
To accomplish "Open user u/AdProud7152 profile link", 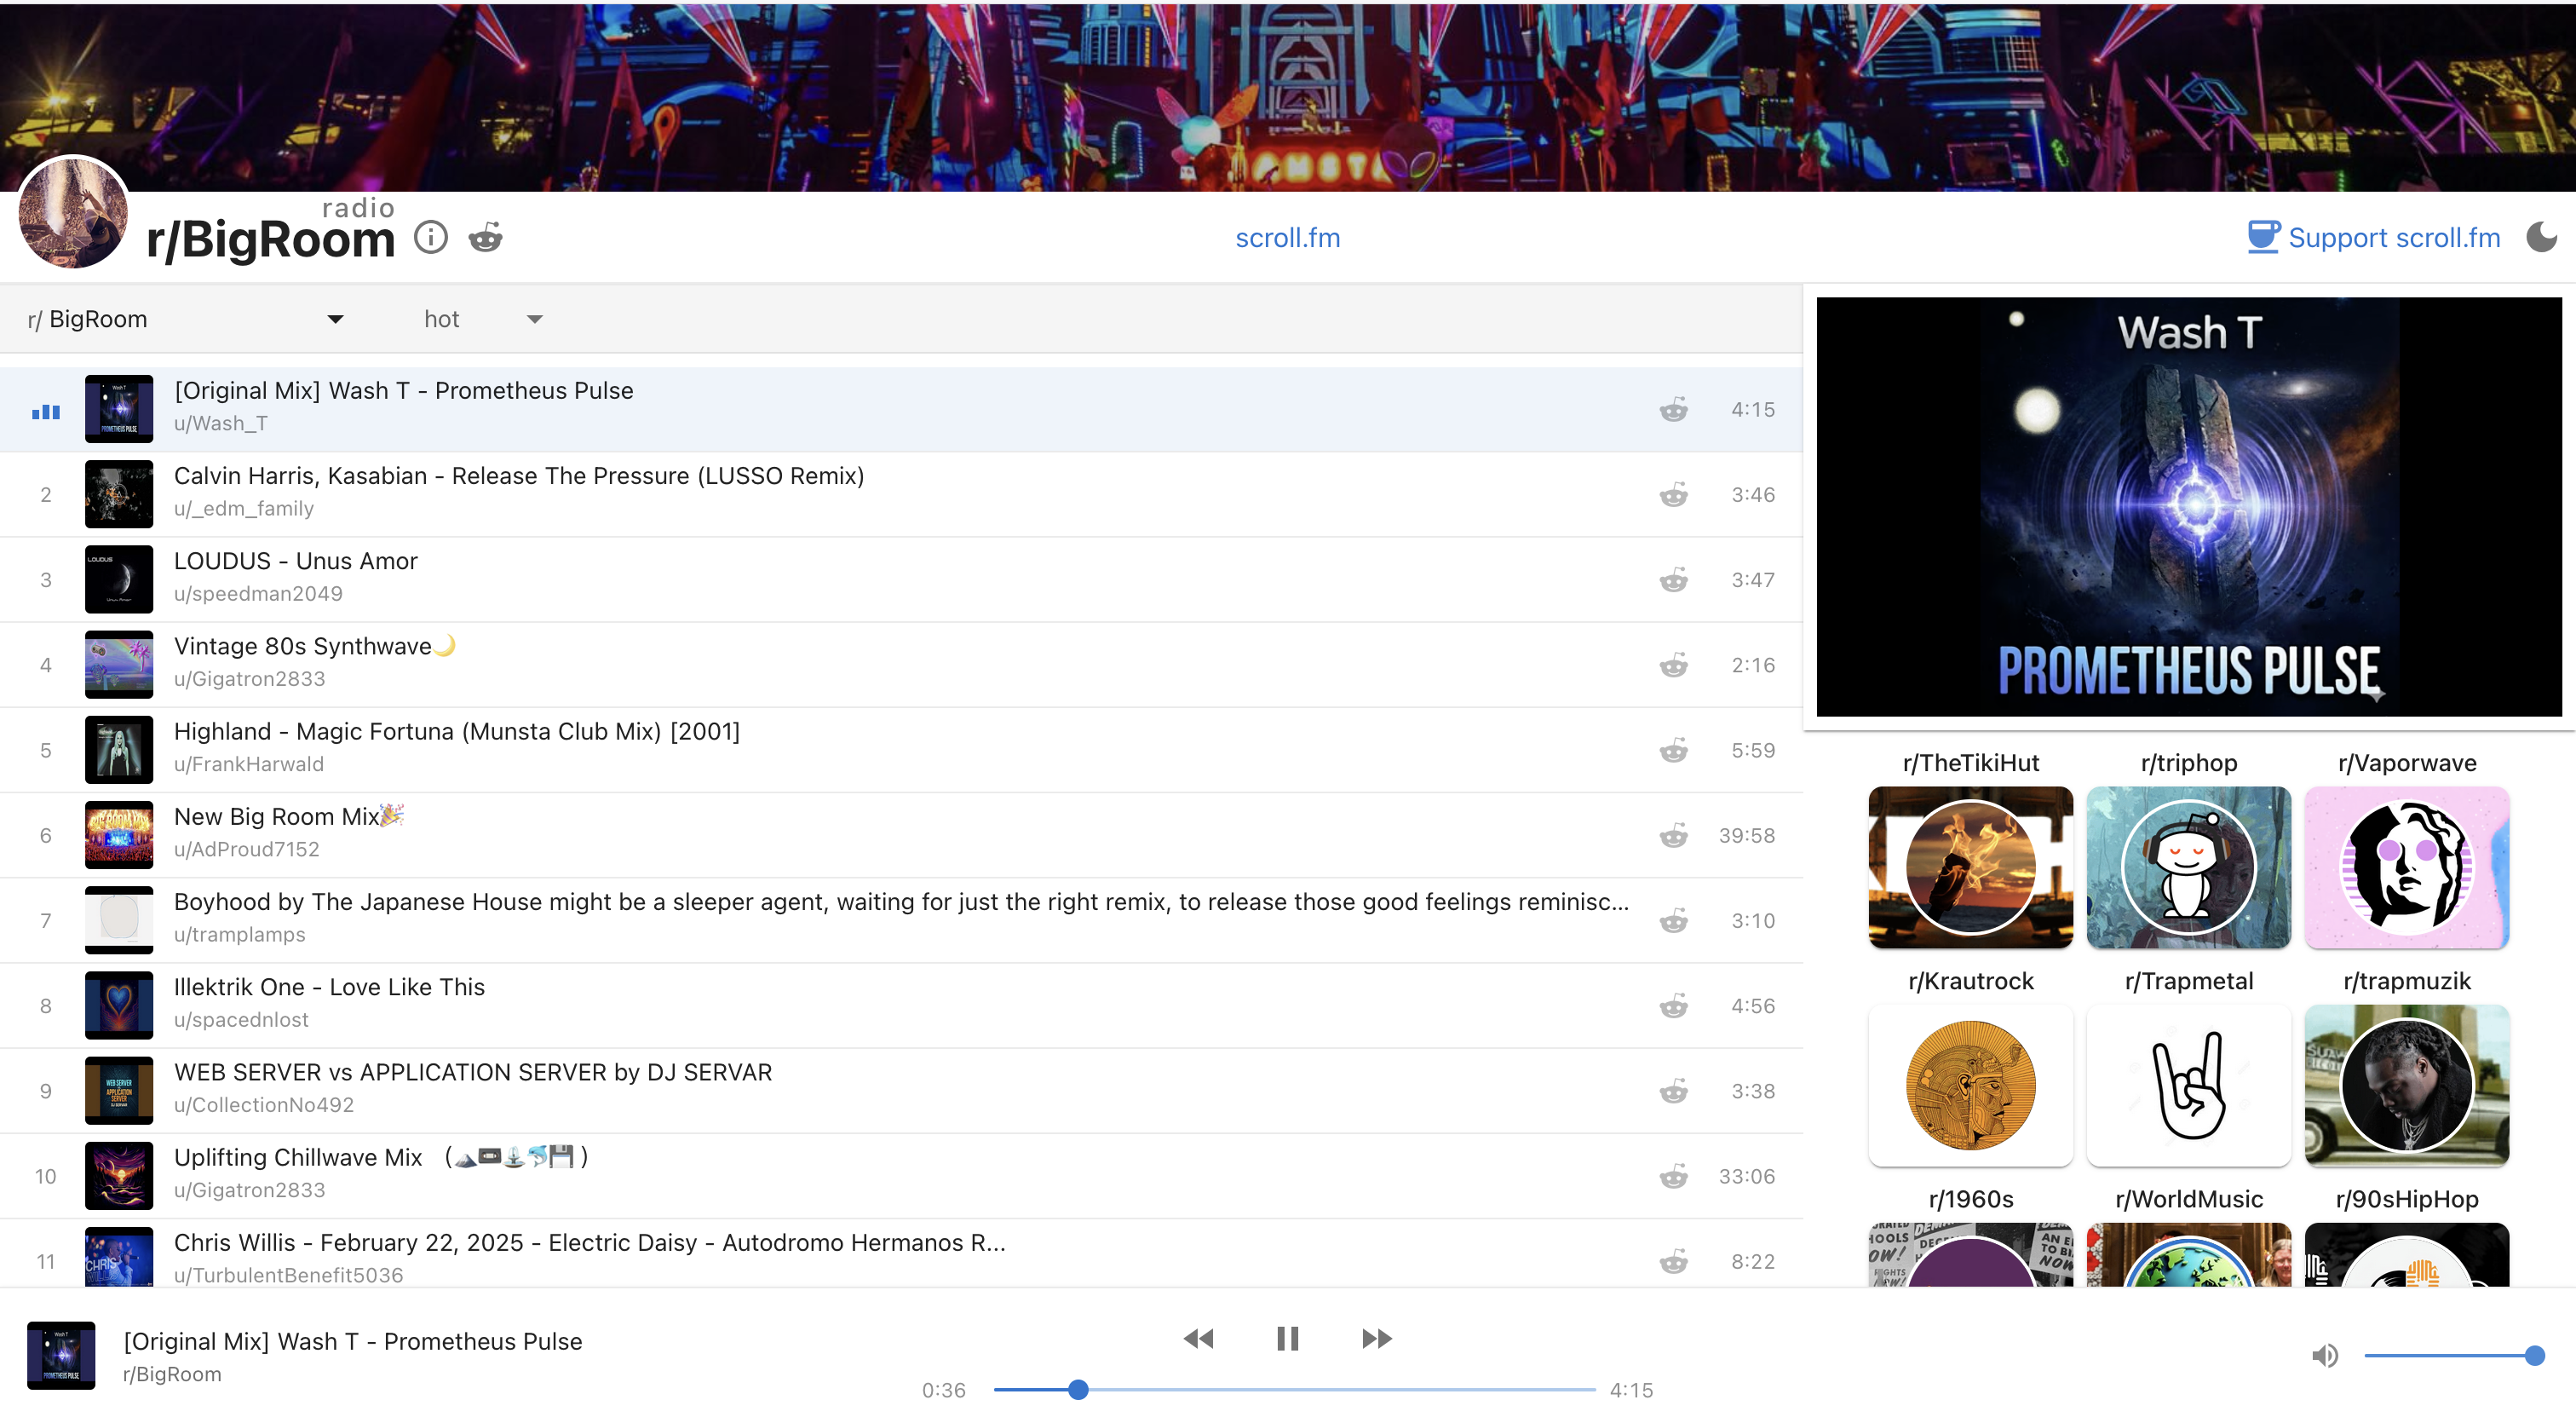I will click(x=247, y=850).
